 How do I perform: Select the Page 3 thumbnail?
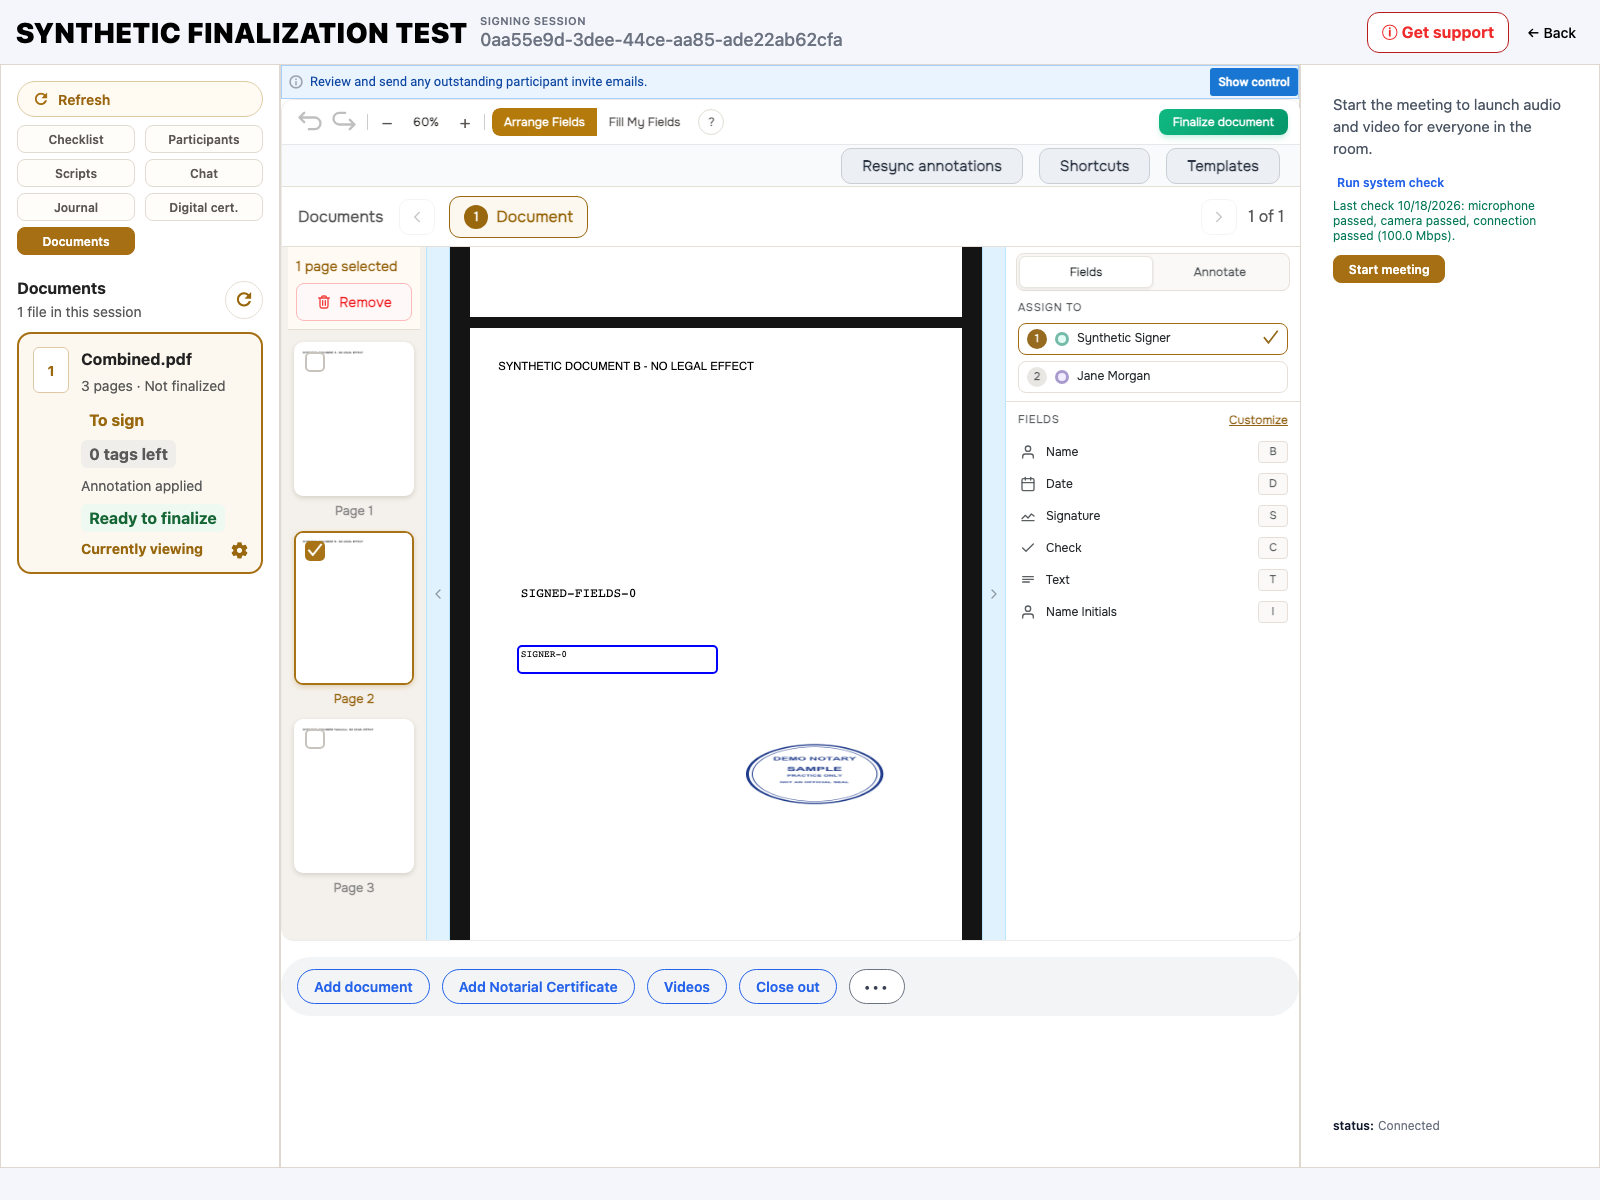coord(354,796)
